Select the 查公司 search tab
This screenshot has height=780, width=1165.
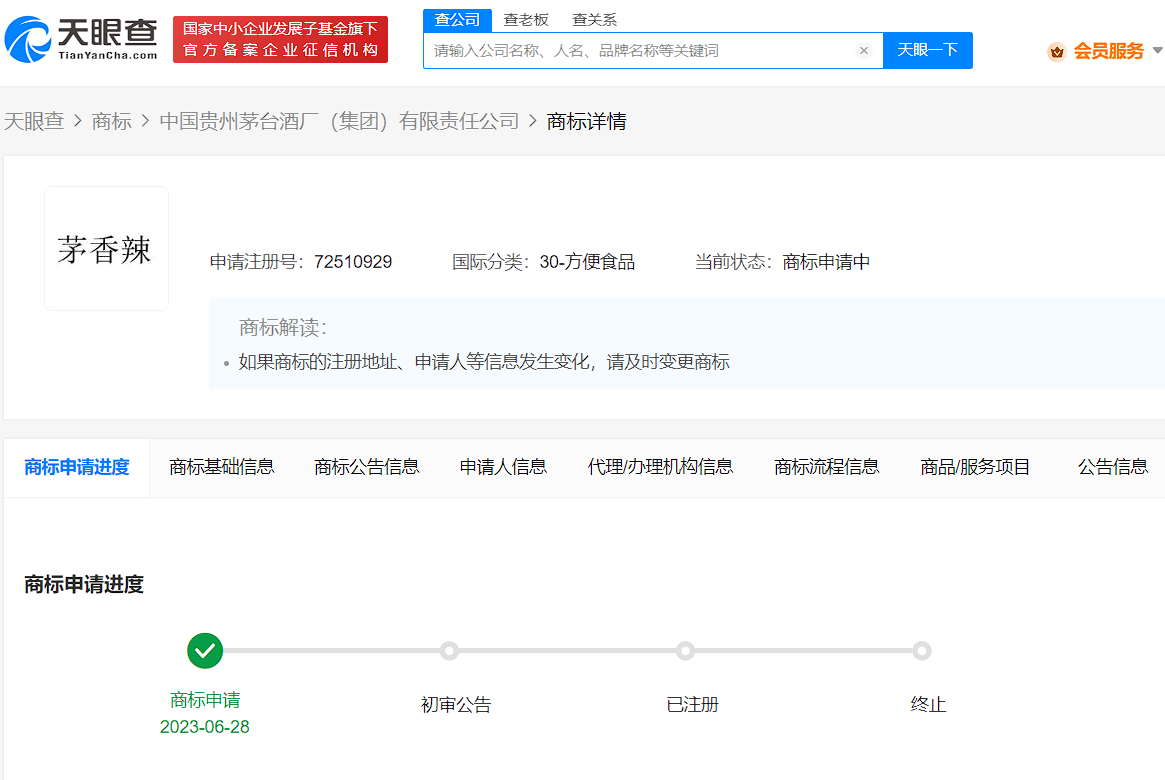pyautogui.click(x=457, y=20)
